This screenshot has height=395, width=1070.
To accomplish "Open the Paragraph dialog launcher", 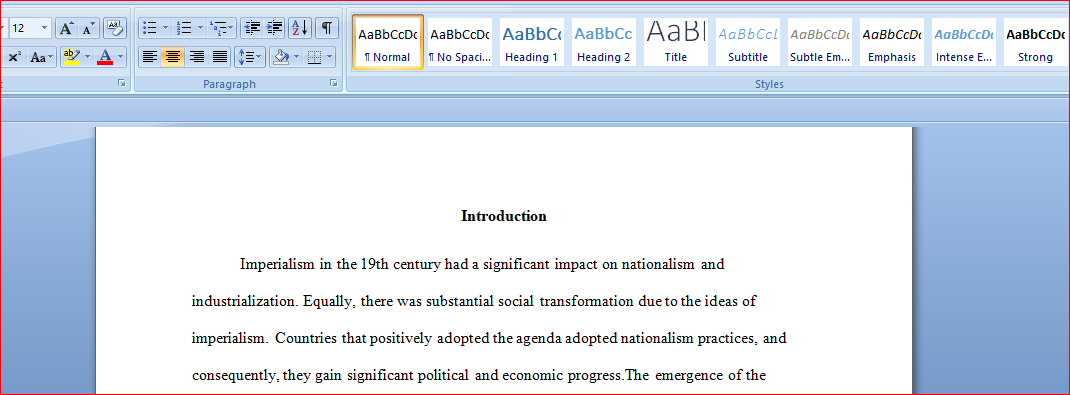I will click(x=334, y=83).
